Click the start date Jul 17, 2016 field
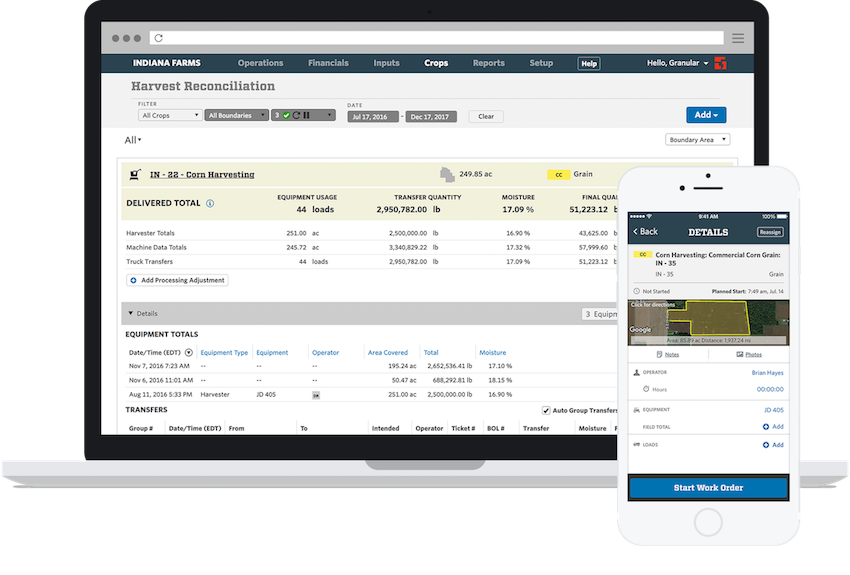Viewport: 850px width, 575px height. click(x=373, y=117)
